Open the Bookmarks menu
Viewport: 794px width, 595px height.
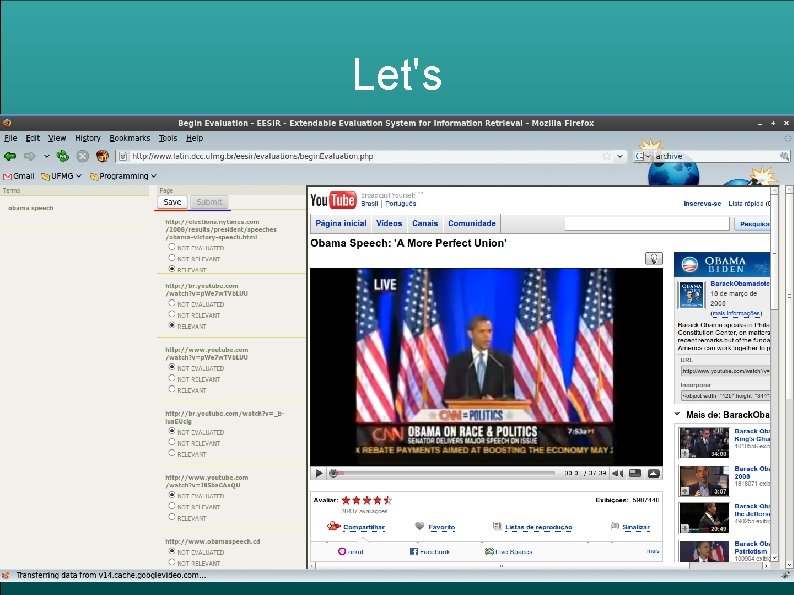(x=130, y=138)
